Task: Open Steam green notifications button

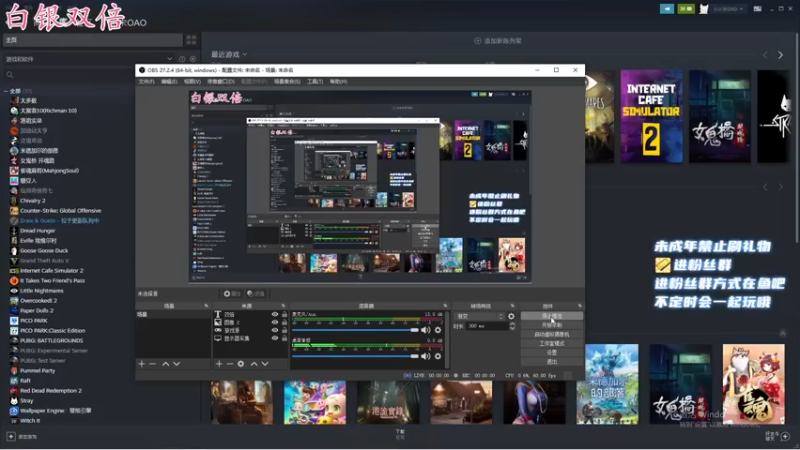Action: [685, 9]
